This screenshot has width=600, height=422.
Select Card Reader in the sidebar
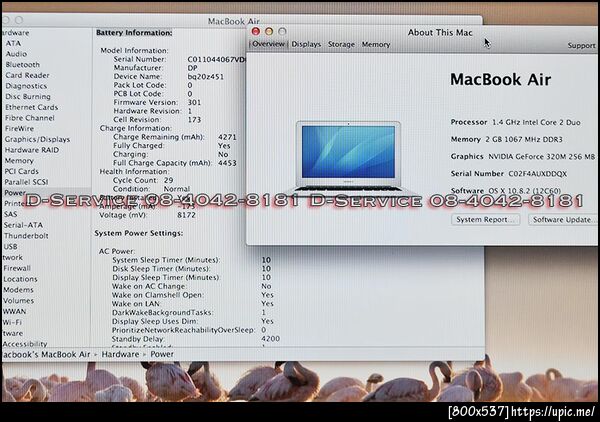(27, 75)
